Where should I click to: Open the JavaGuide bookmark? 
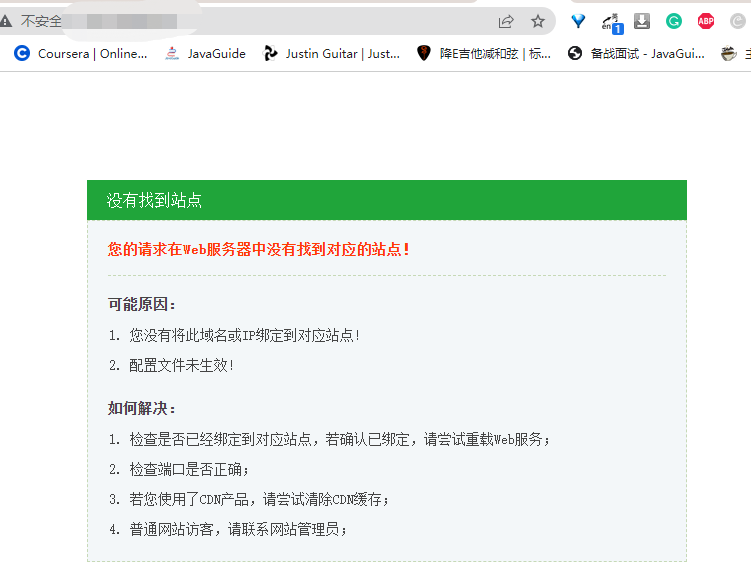pos(205,53)
